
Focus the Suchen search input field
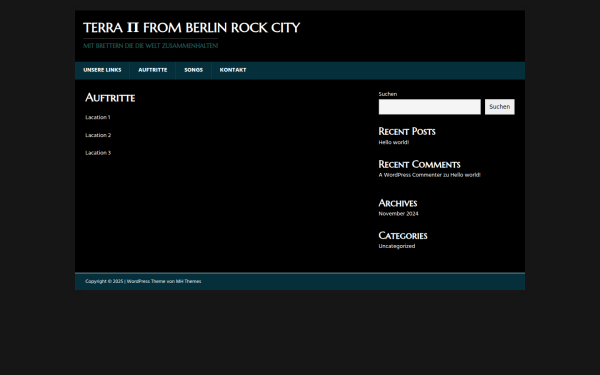[x=429, y=107]
